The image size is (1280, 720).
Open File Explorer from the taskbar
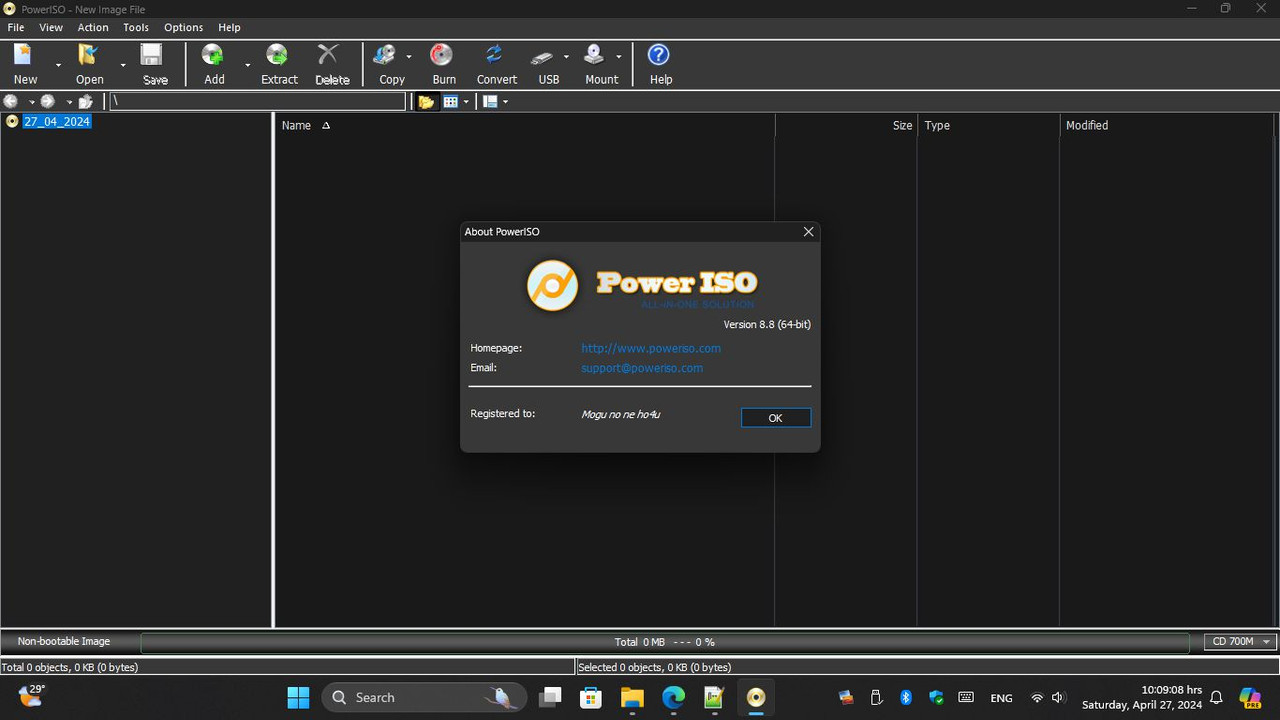pyautogui.click(x=632, y=697)
